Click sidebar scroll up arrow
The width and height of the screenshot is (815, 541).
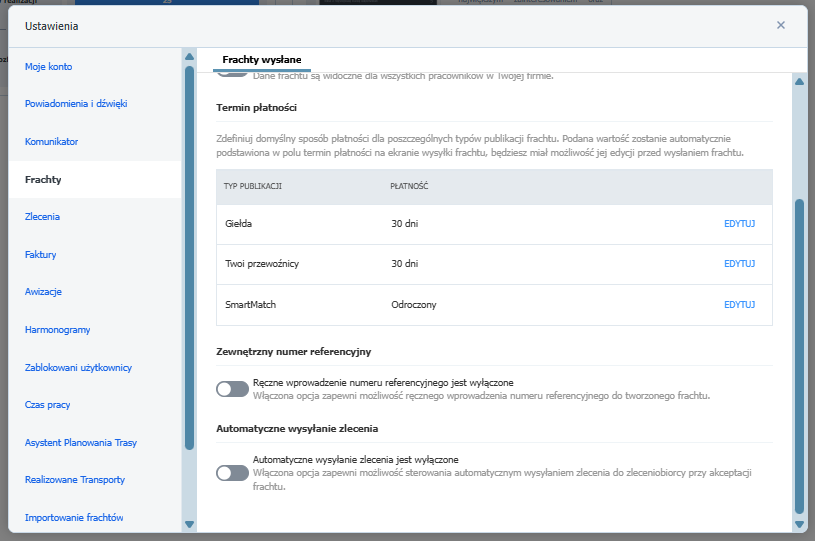tap(189, 56)
